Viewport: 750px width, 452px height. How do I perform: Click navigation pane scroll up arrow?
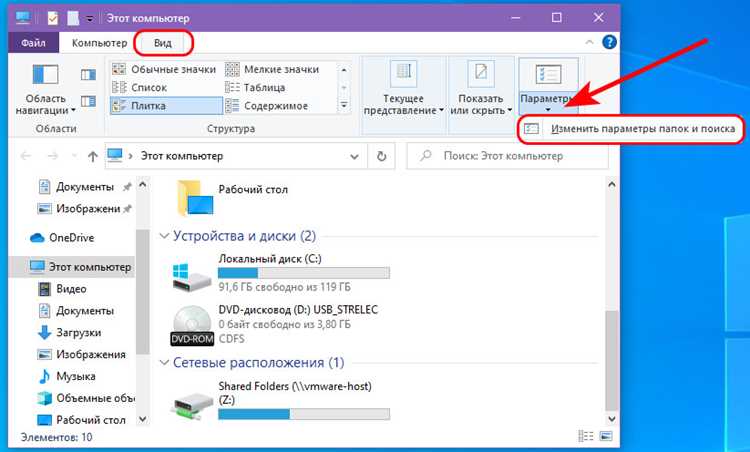click(143, 185)
